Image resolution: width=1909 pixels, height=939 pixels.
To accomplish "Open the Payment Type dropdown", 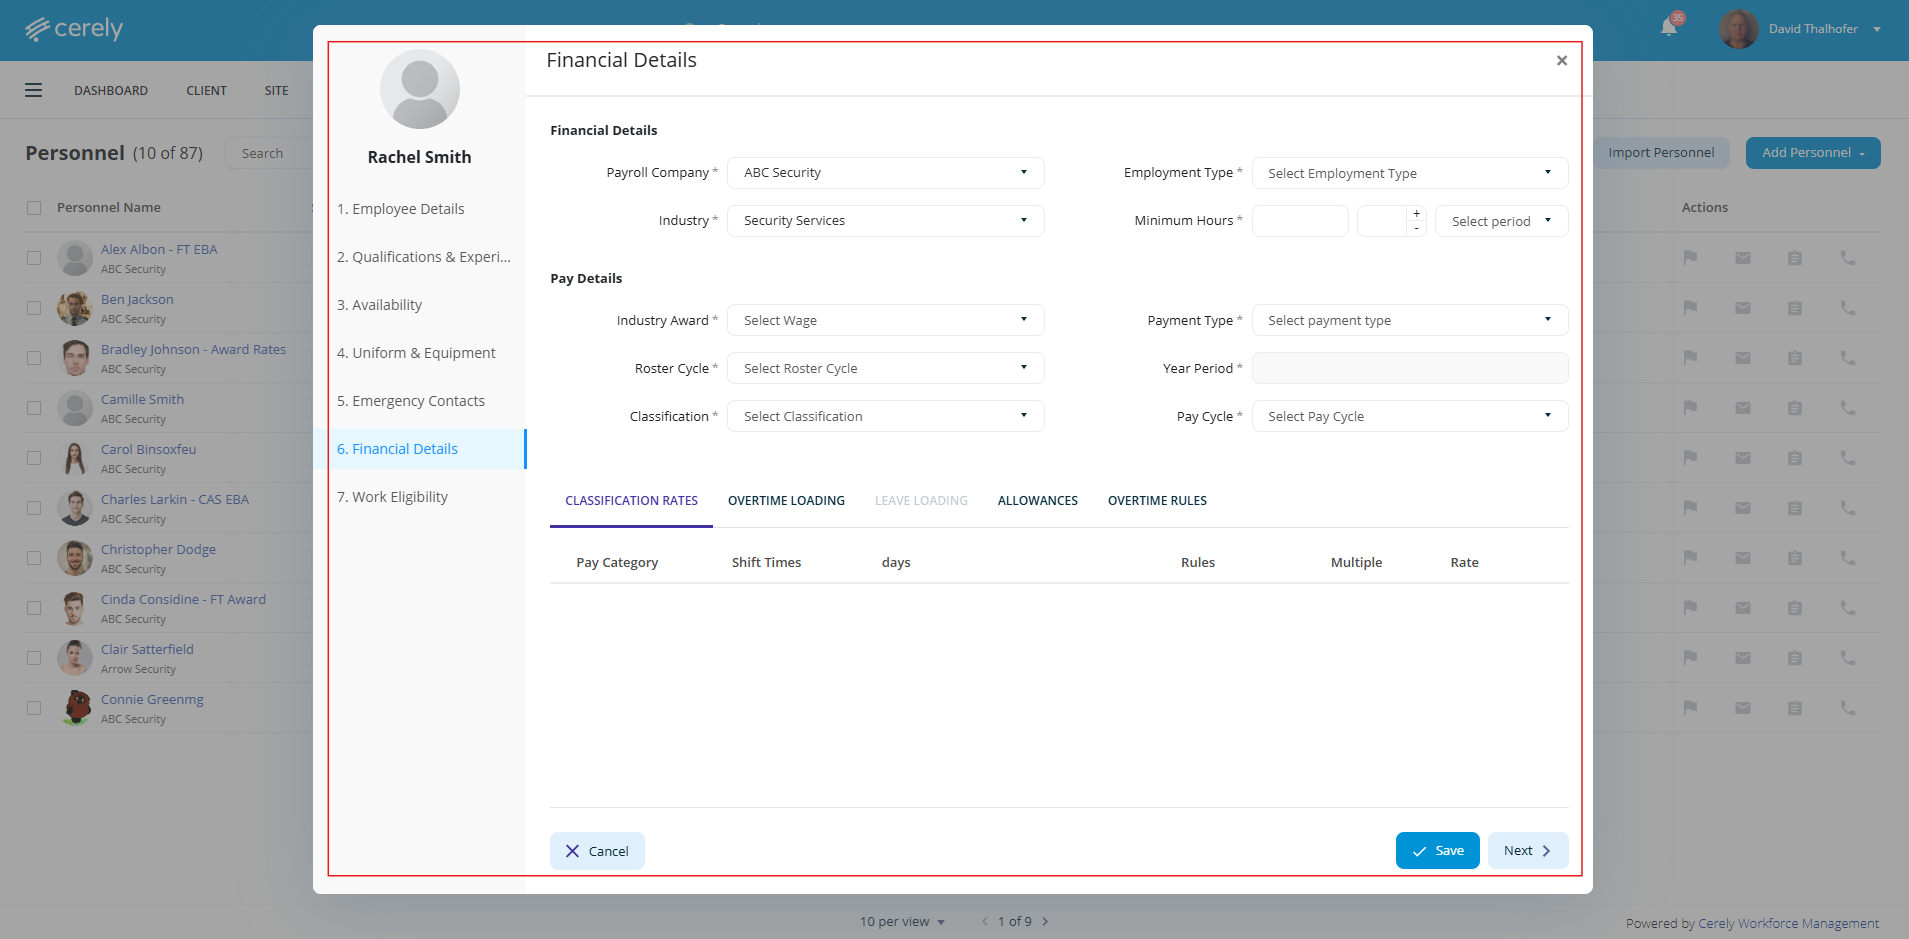I will point(1410,320).
